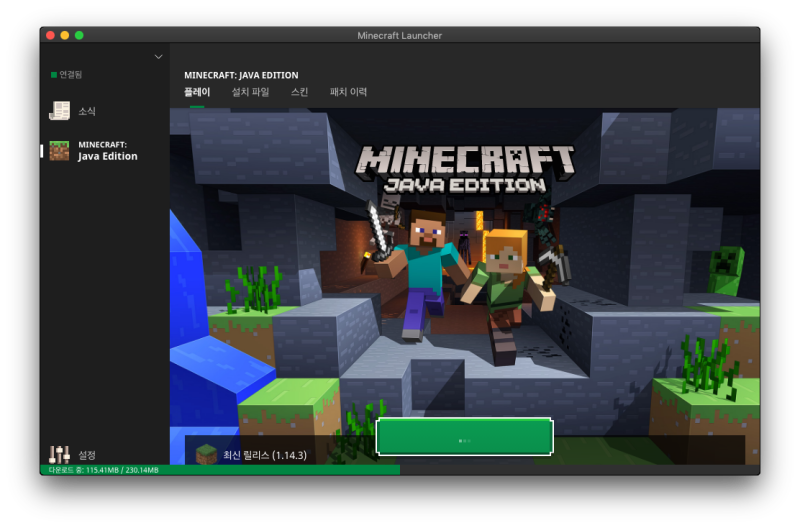Screen dimensions: 800x528
Task: Switch to the 설치 파일 tab
Action: pyautogui.click(x=250, y=92)
